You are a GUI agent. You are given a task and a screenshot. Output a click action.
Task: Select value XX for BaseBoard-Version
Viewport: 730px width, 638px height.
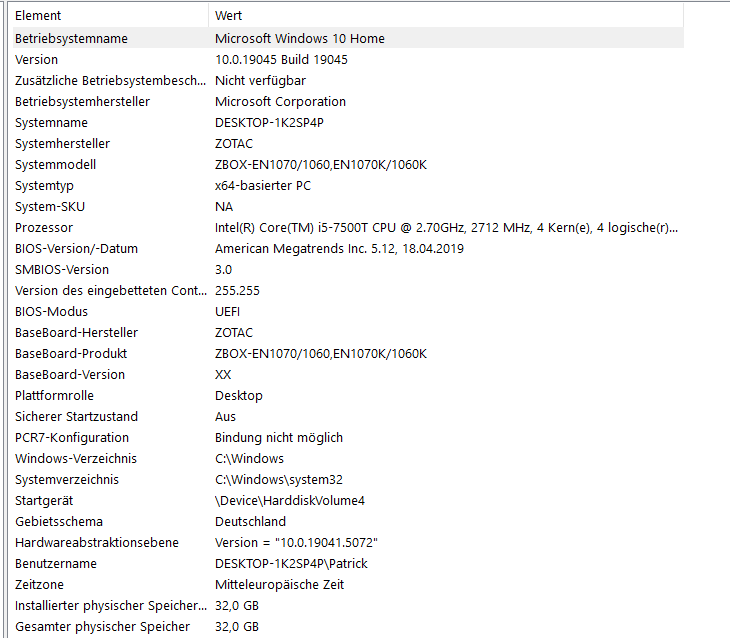tap(223, 374)
